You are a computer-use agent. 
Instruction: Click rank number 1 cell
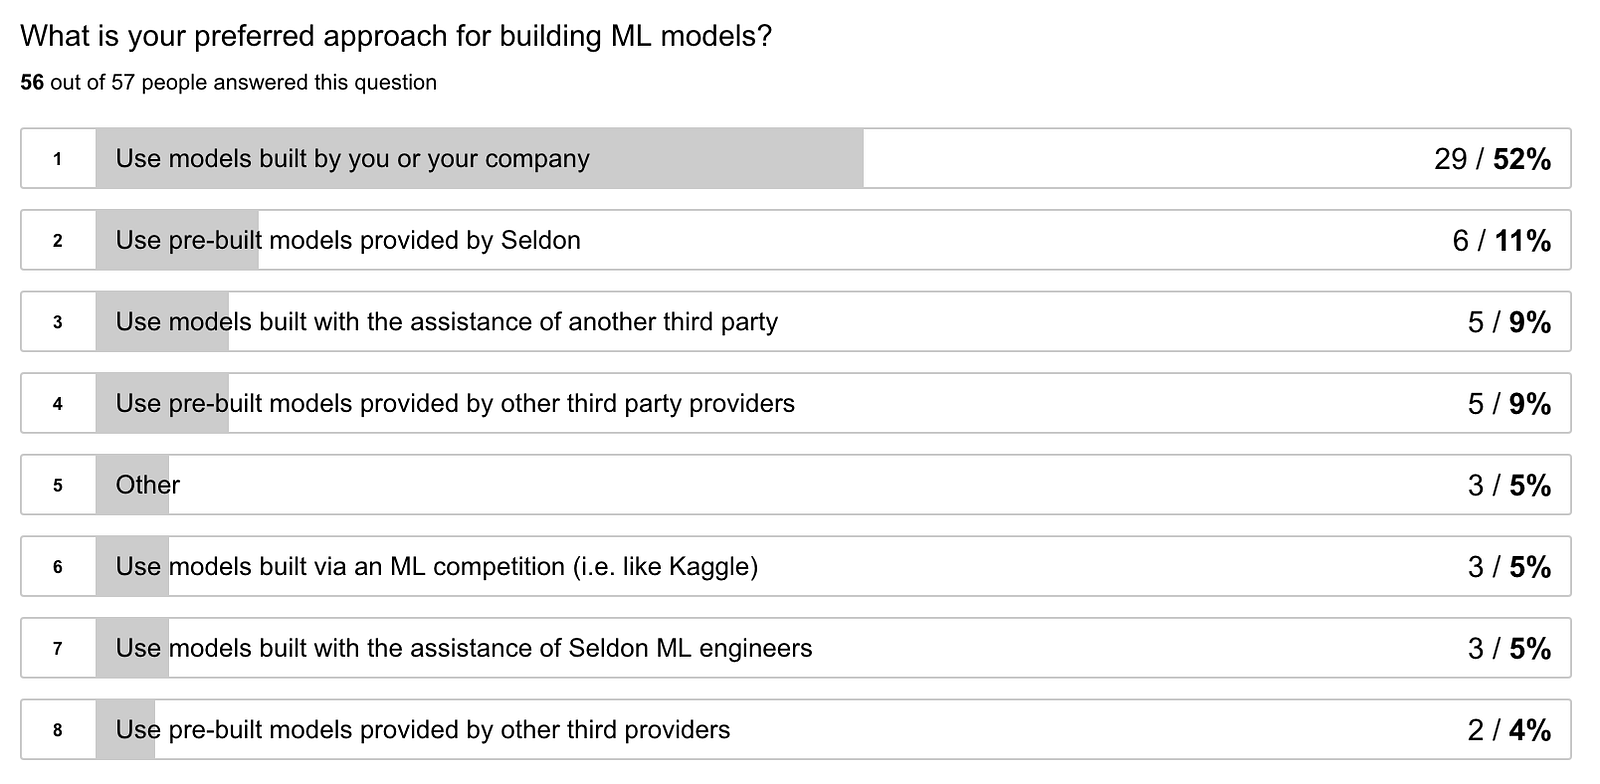click(58, 159)
